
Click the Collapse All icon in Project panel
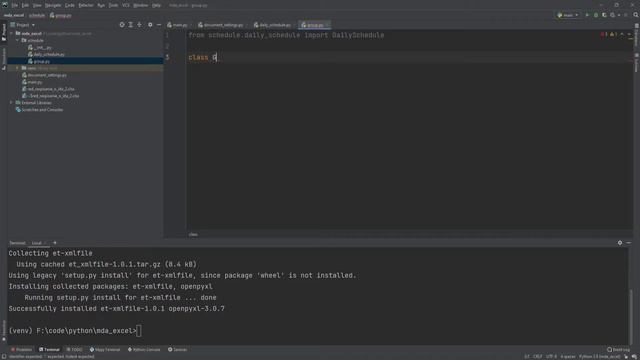coord(140,25)
